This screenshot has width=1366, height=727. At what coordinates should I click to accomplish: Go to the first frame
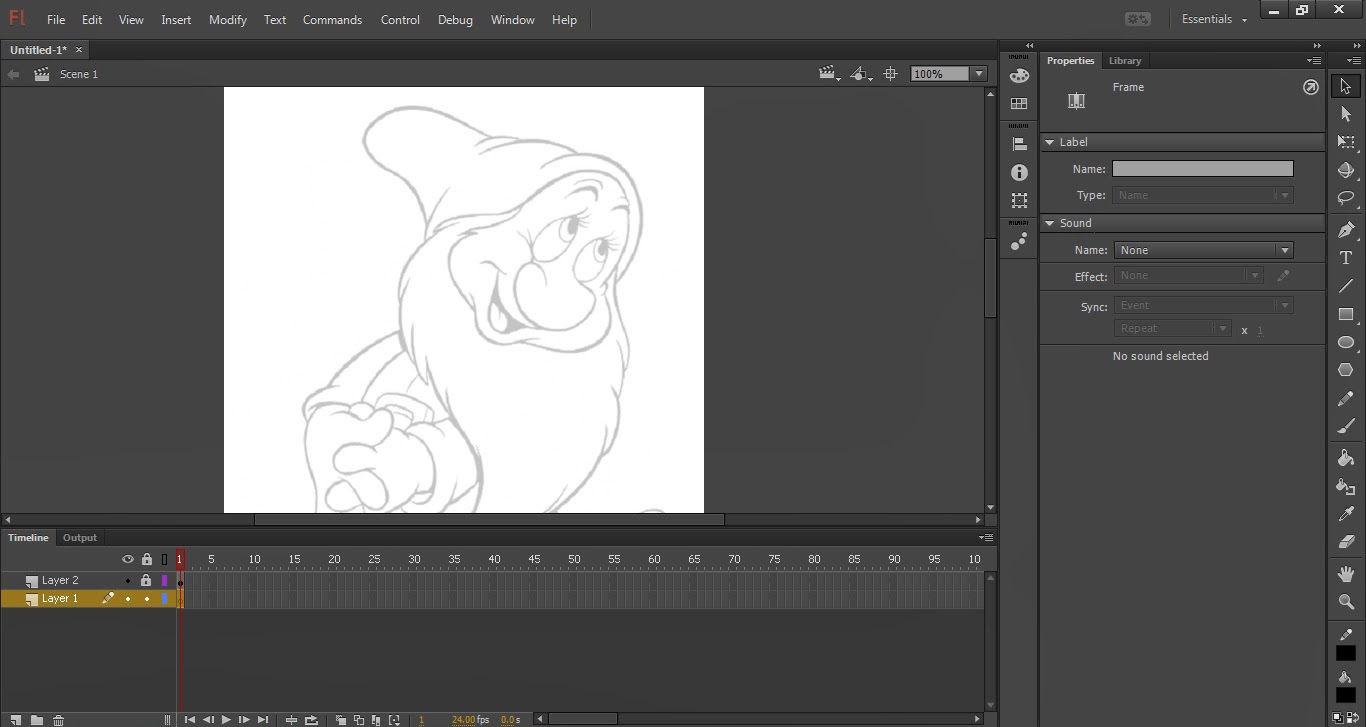(189, 720)
